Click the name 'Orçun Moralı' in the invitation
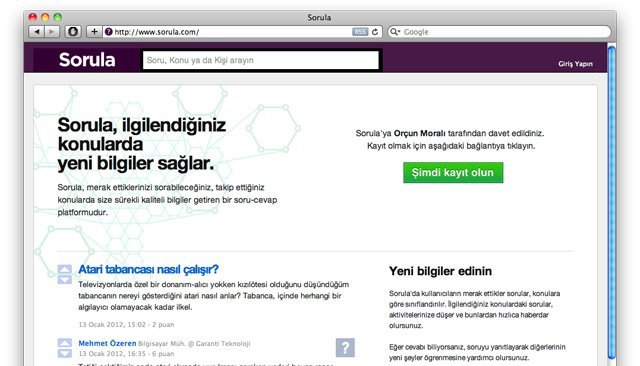This screenshot has height=366, width=640. pyautogui.click(x=420, y=133)
